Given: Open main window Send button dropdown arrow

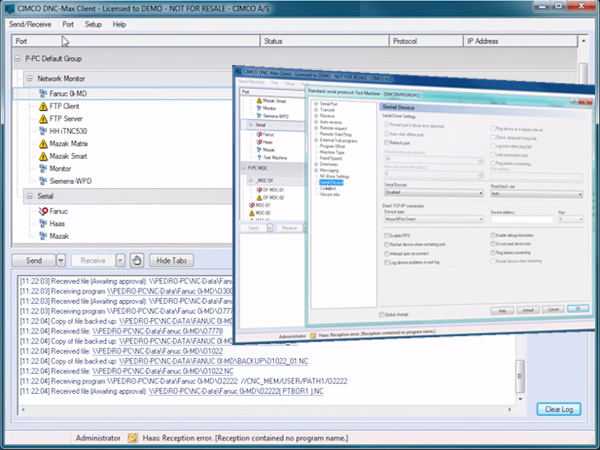Looking at the screenshot, I should coord(60,261).
